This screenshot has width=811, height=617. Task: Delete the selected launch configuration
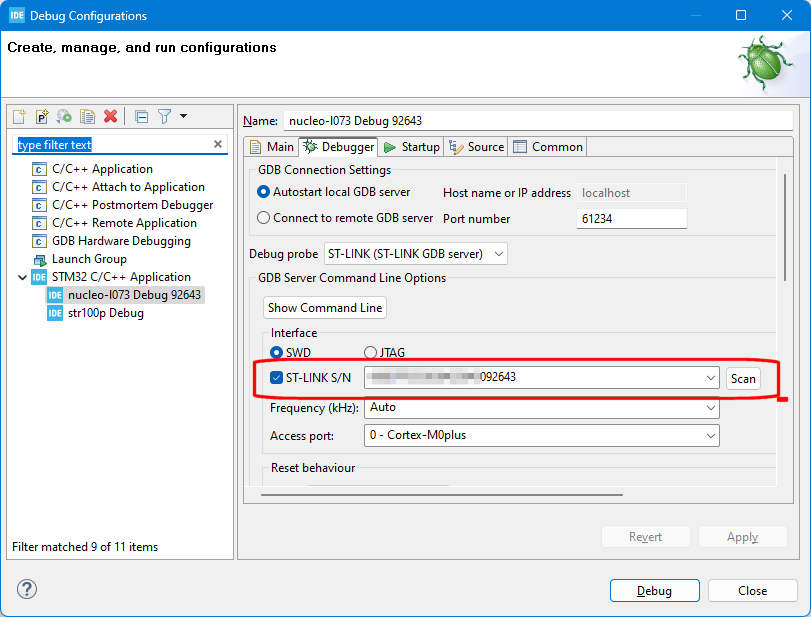click(110, 116)
